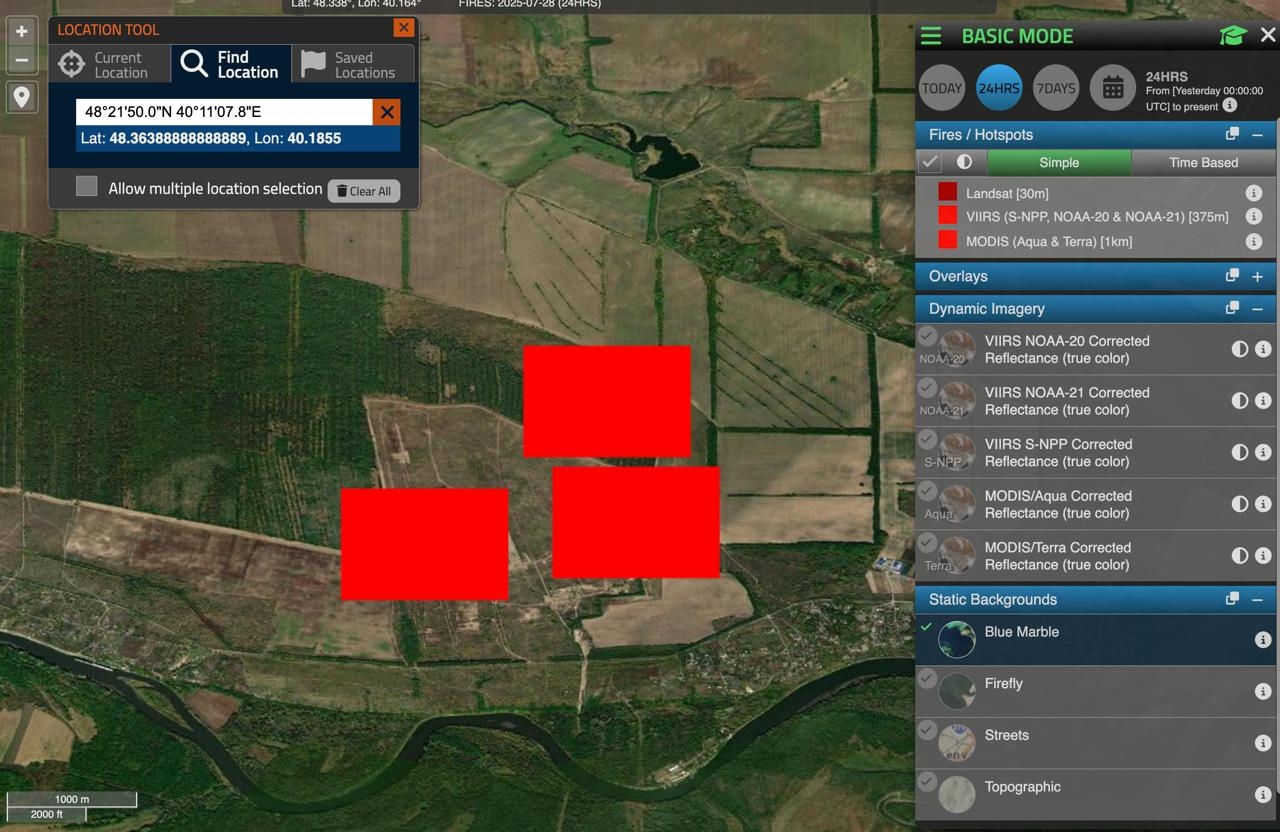
Task: Collapse the Dynamic Imagery section
Action: point(1257,309)
